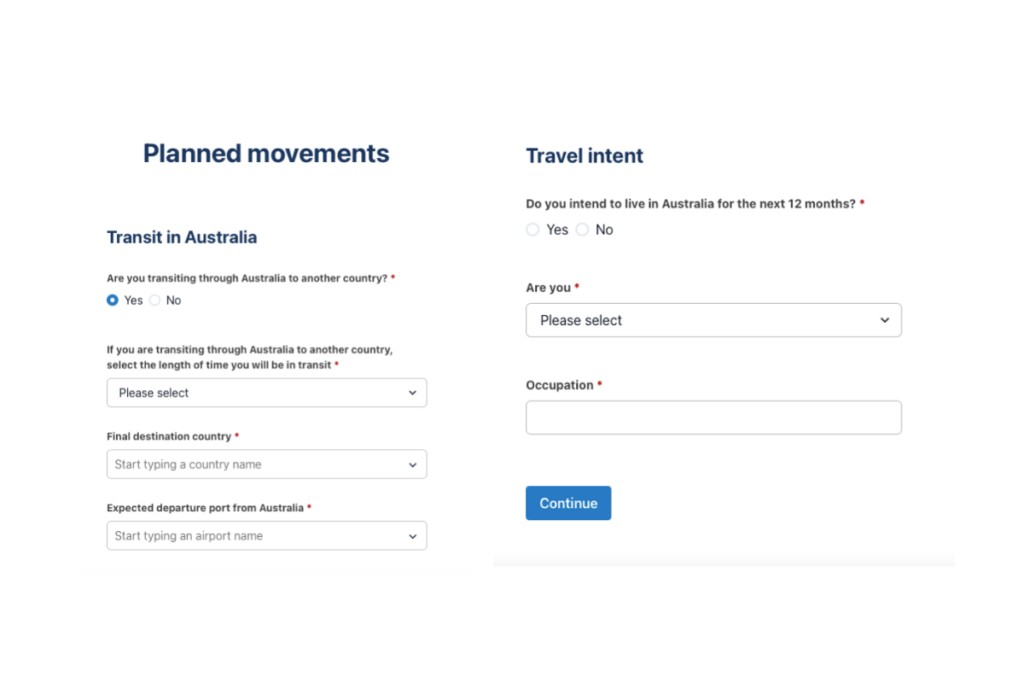The image size is (1024, 683).
Task: Choose No for transiting through Australia
Action: point(155,300)
